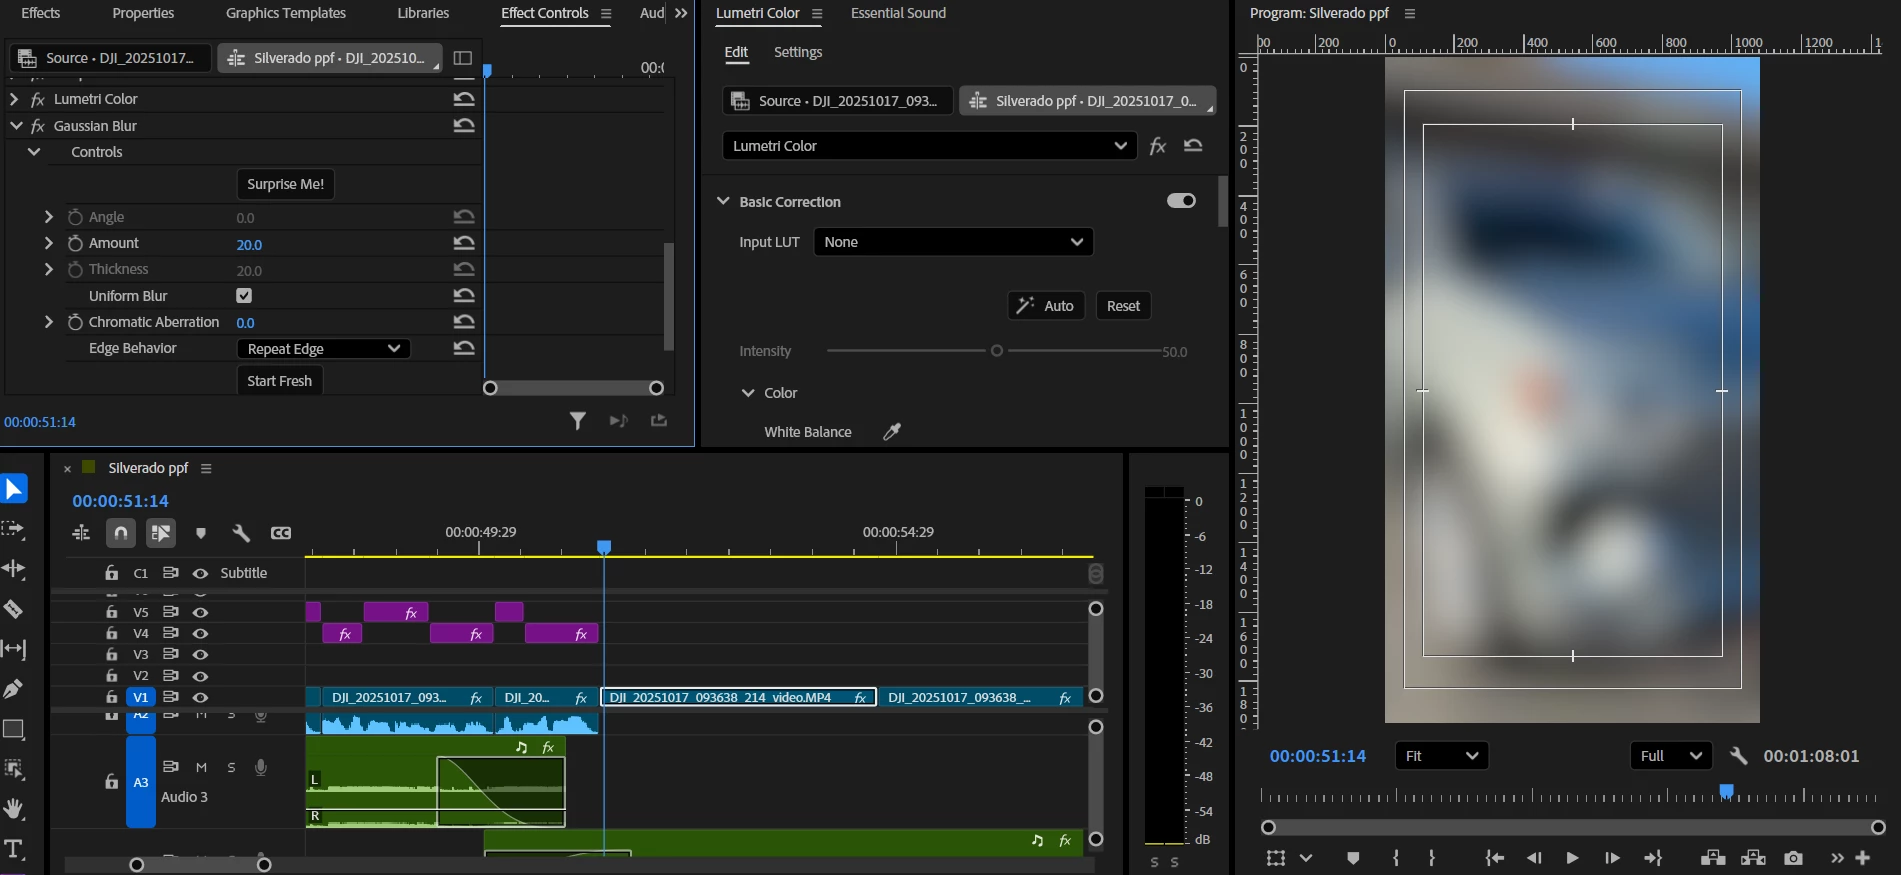Switch to the Properties tab
This screenshot has width=1901, height=875.
tap(143, 13)
